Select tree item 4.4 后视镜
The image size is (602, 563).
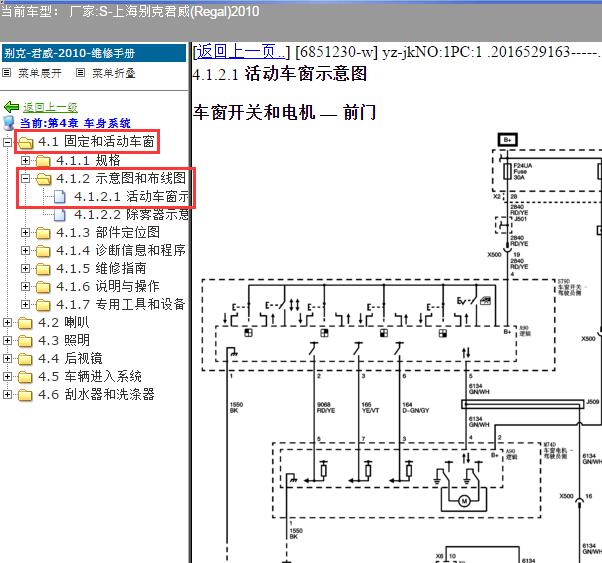(70, 359)
